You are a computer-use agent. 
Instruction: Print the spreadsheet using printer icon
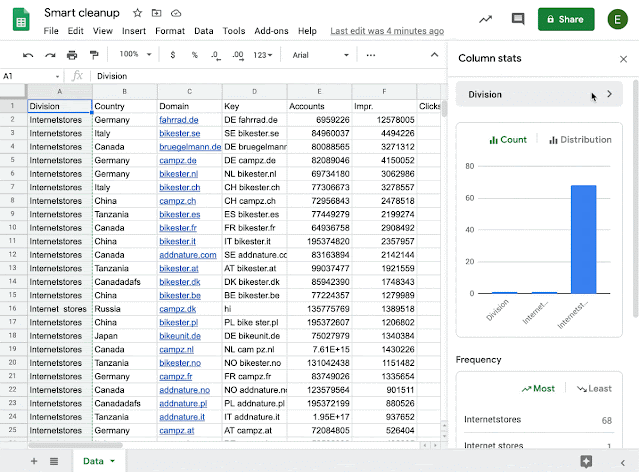click(x=72, y=55)
